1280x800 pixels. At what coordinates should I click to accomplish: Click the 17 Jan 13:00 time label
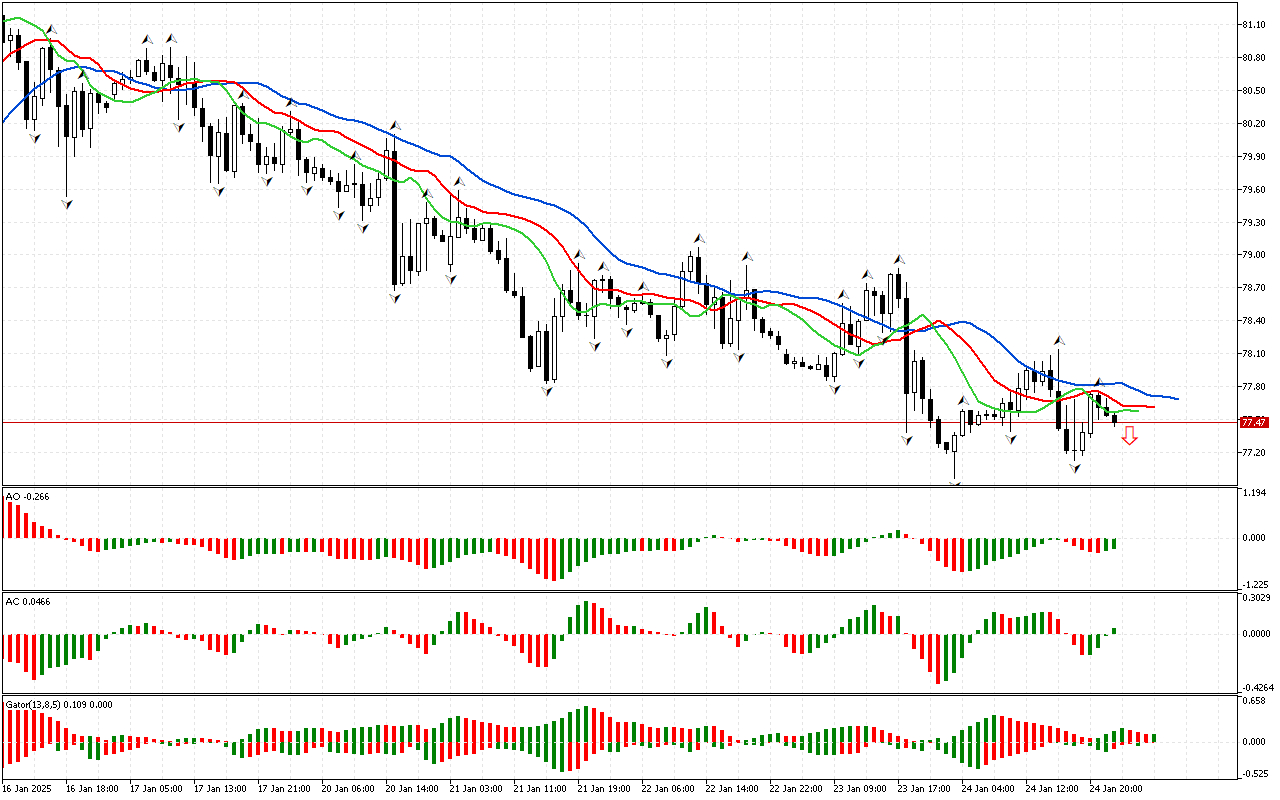click(219, 789)
